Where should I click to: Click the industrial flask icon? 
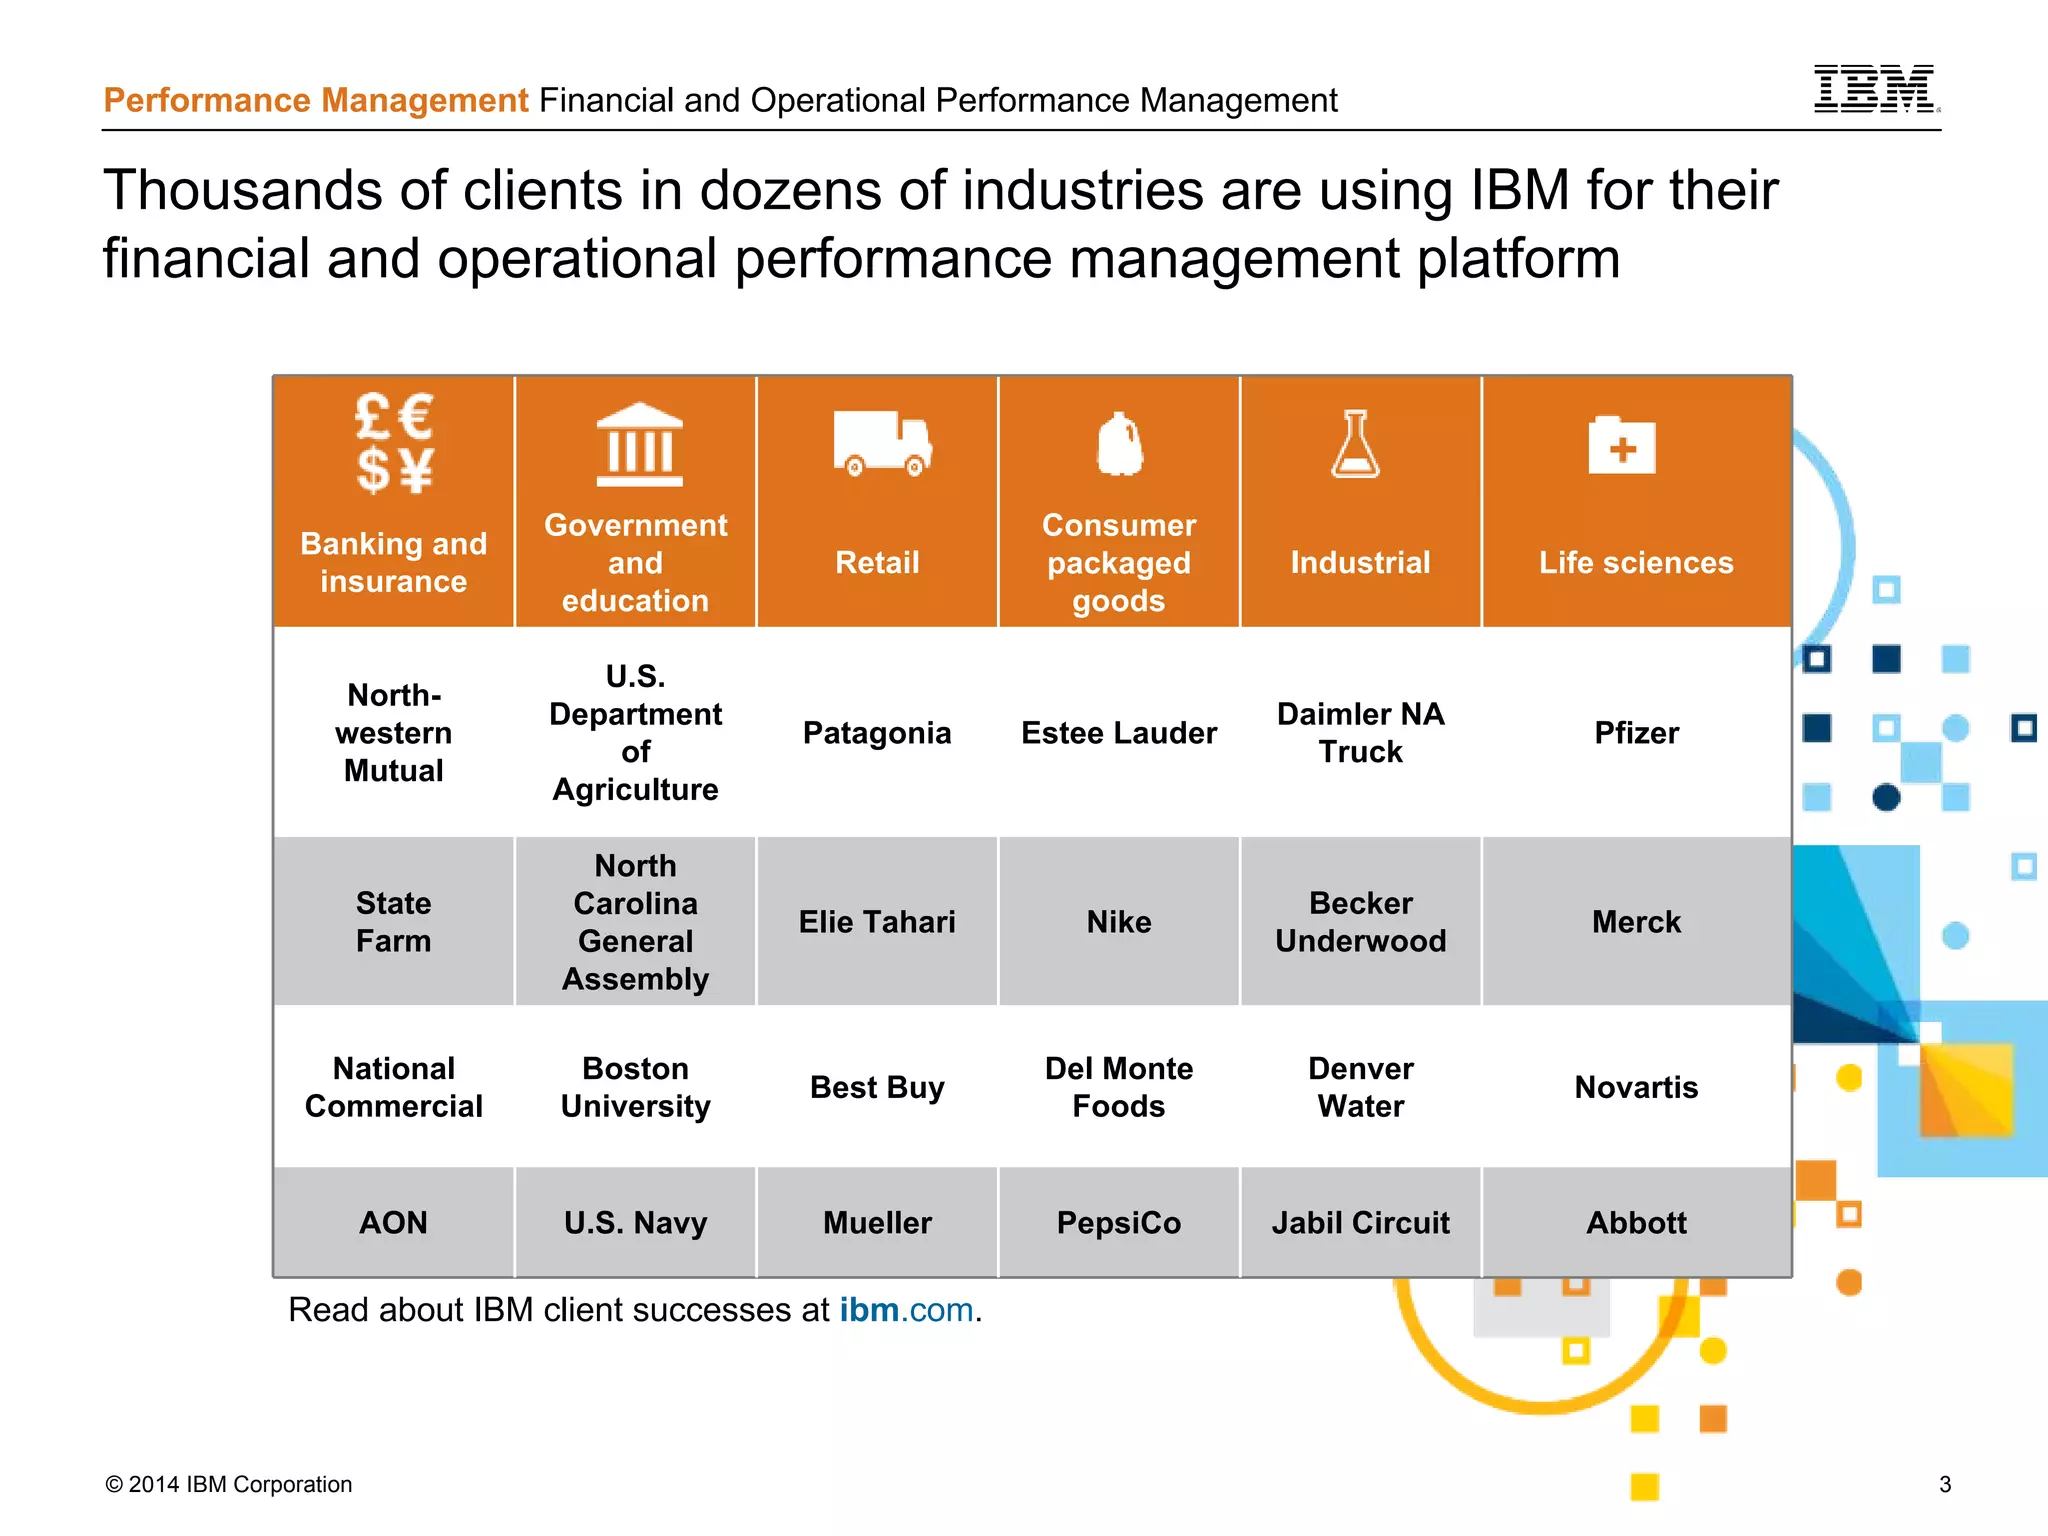pos(1356,443)
